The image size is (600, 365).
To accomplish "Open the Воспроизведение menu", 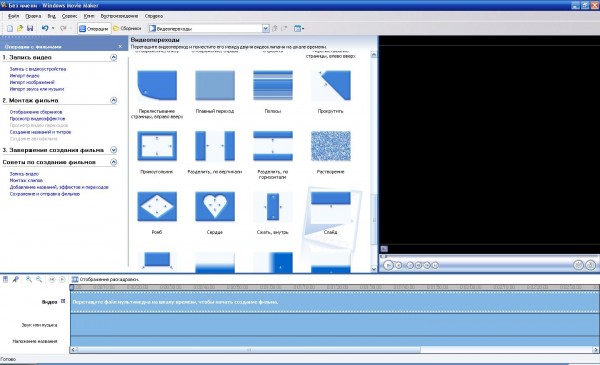I will 119,16.
